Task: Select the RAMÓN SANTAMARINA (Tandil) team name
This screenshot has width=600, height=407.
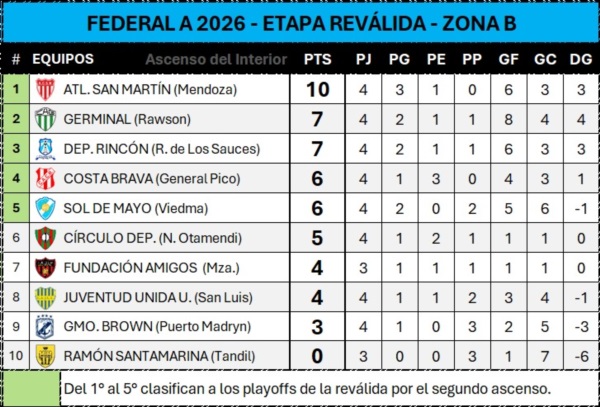Action: [159, 356]
